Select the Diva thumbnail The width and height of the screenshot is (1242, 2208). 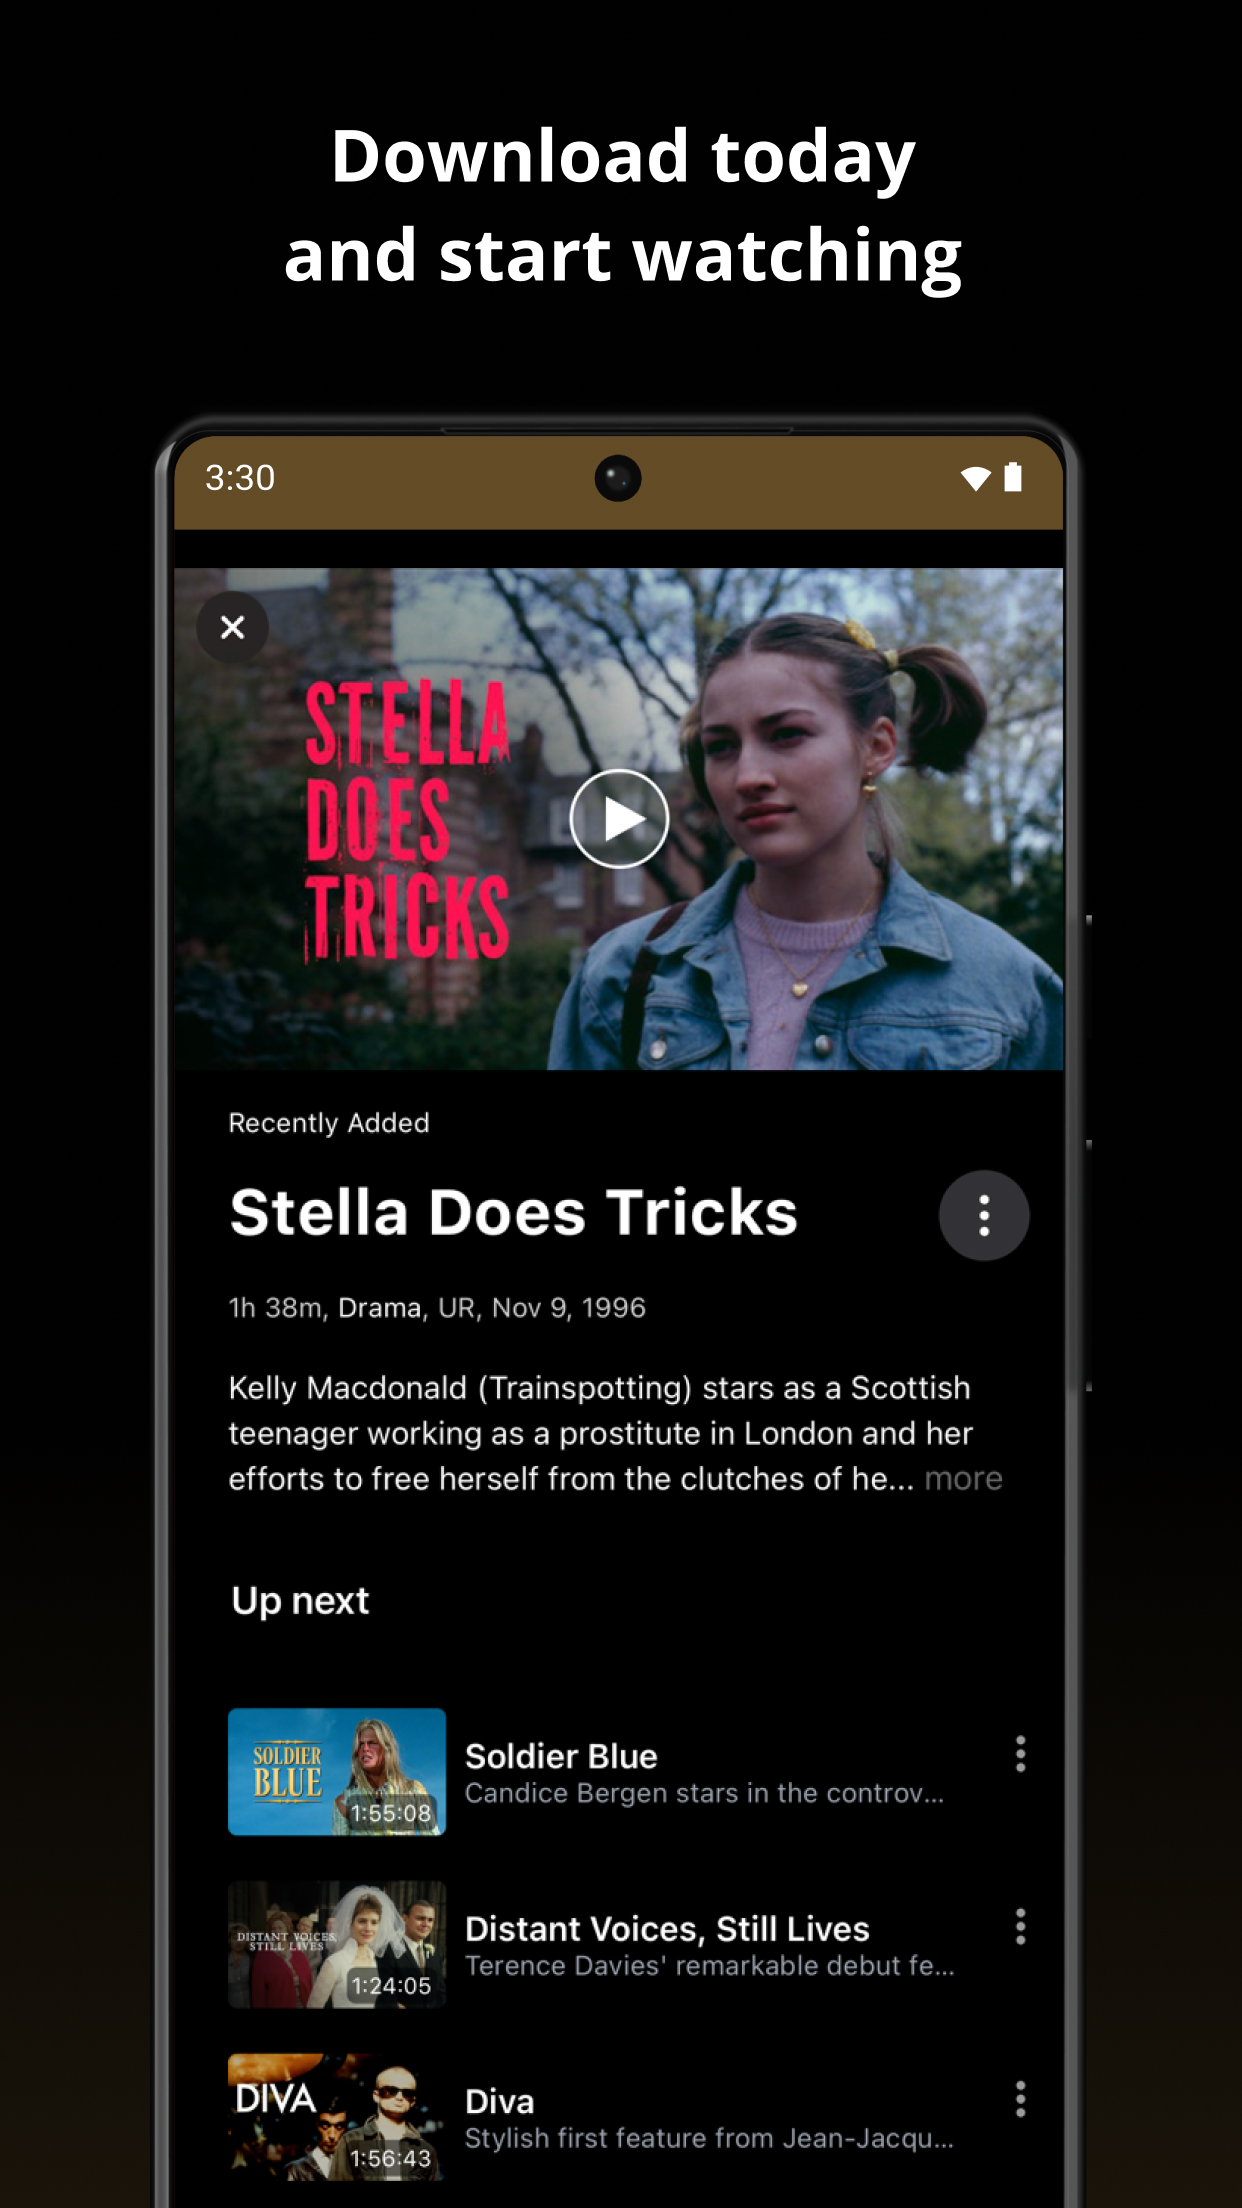tap(337, 2117)
